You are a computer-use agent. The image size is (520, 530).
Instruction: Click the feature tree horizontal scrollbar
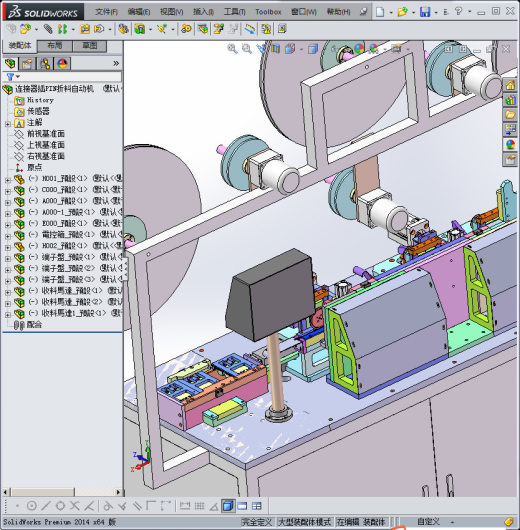62,492
